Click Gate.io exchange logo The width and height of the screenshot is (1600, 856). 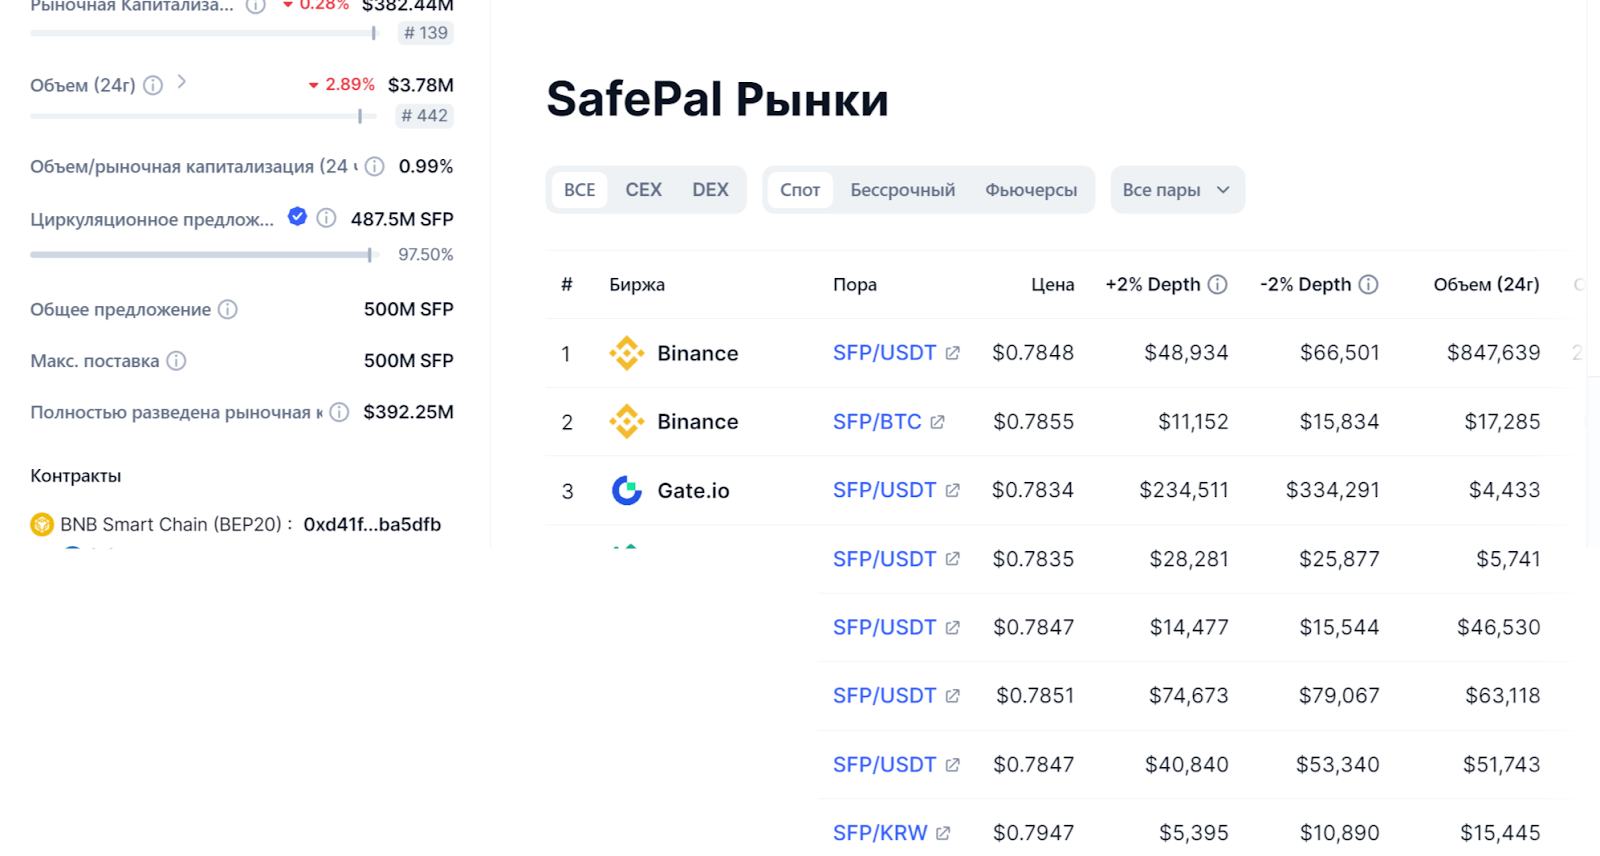(x=627, y=490)
